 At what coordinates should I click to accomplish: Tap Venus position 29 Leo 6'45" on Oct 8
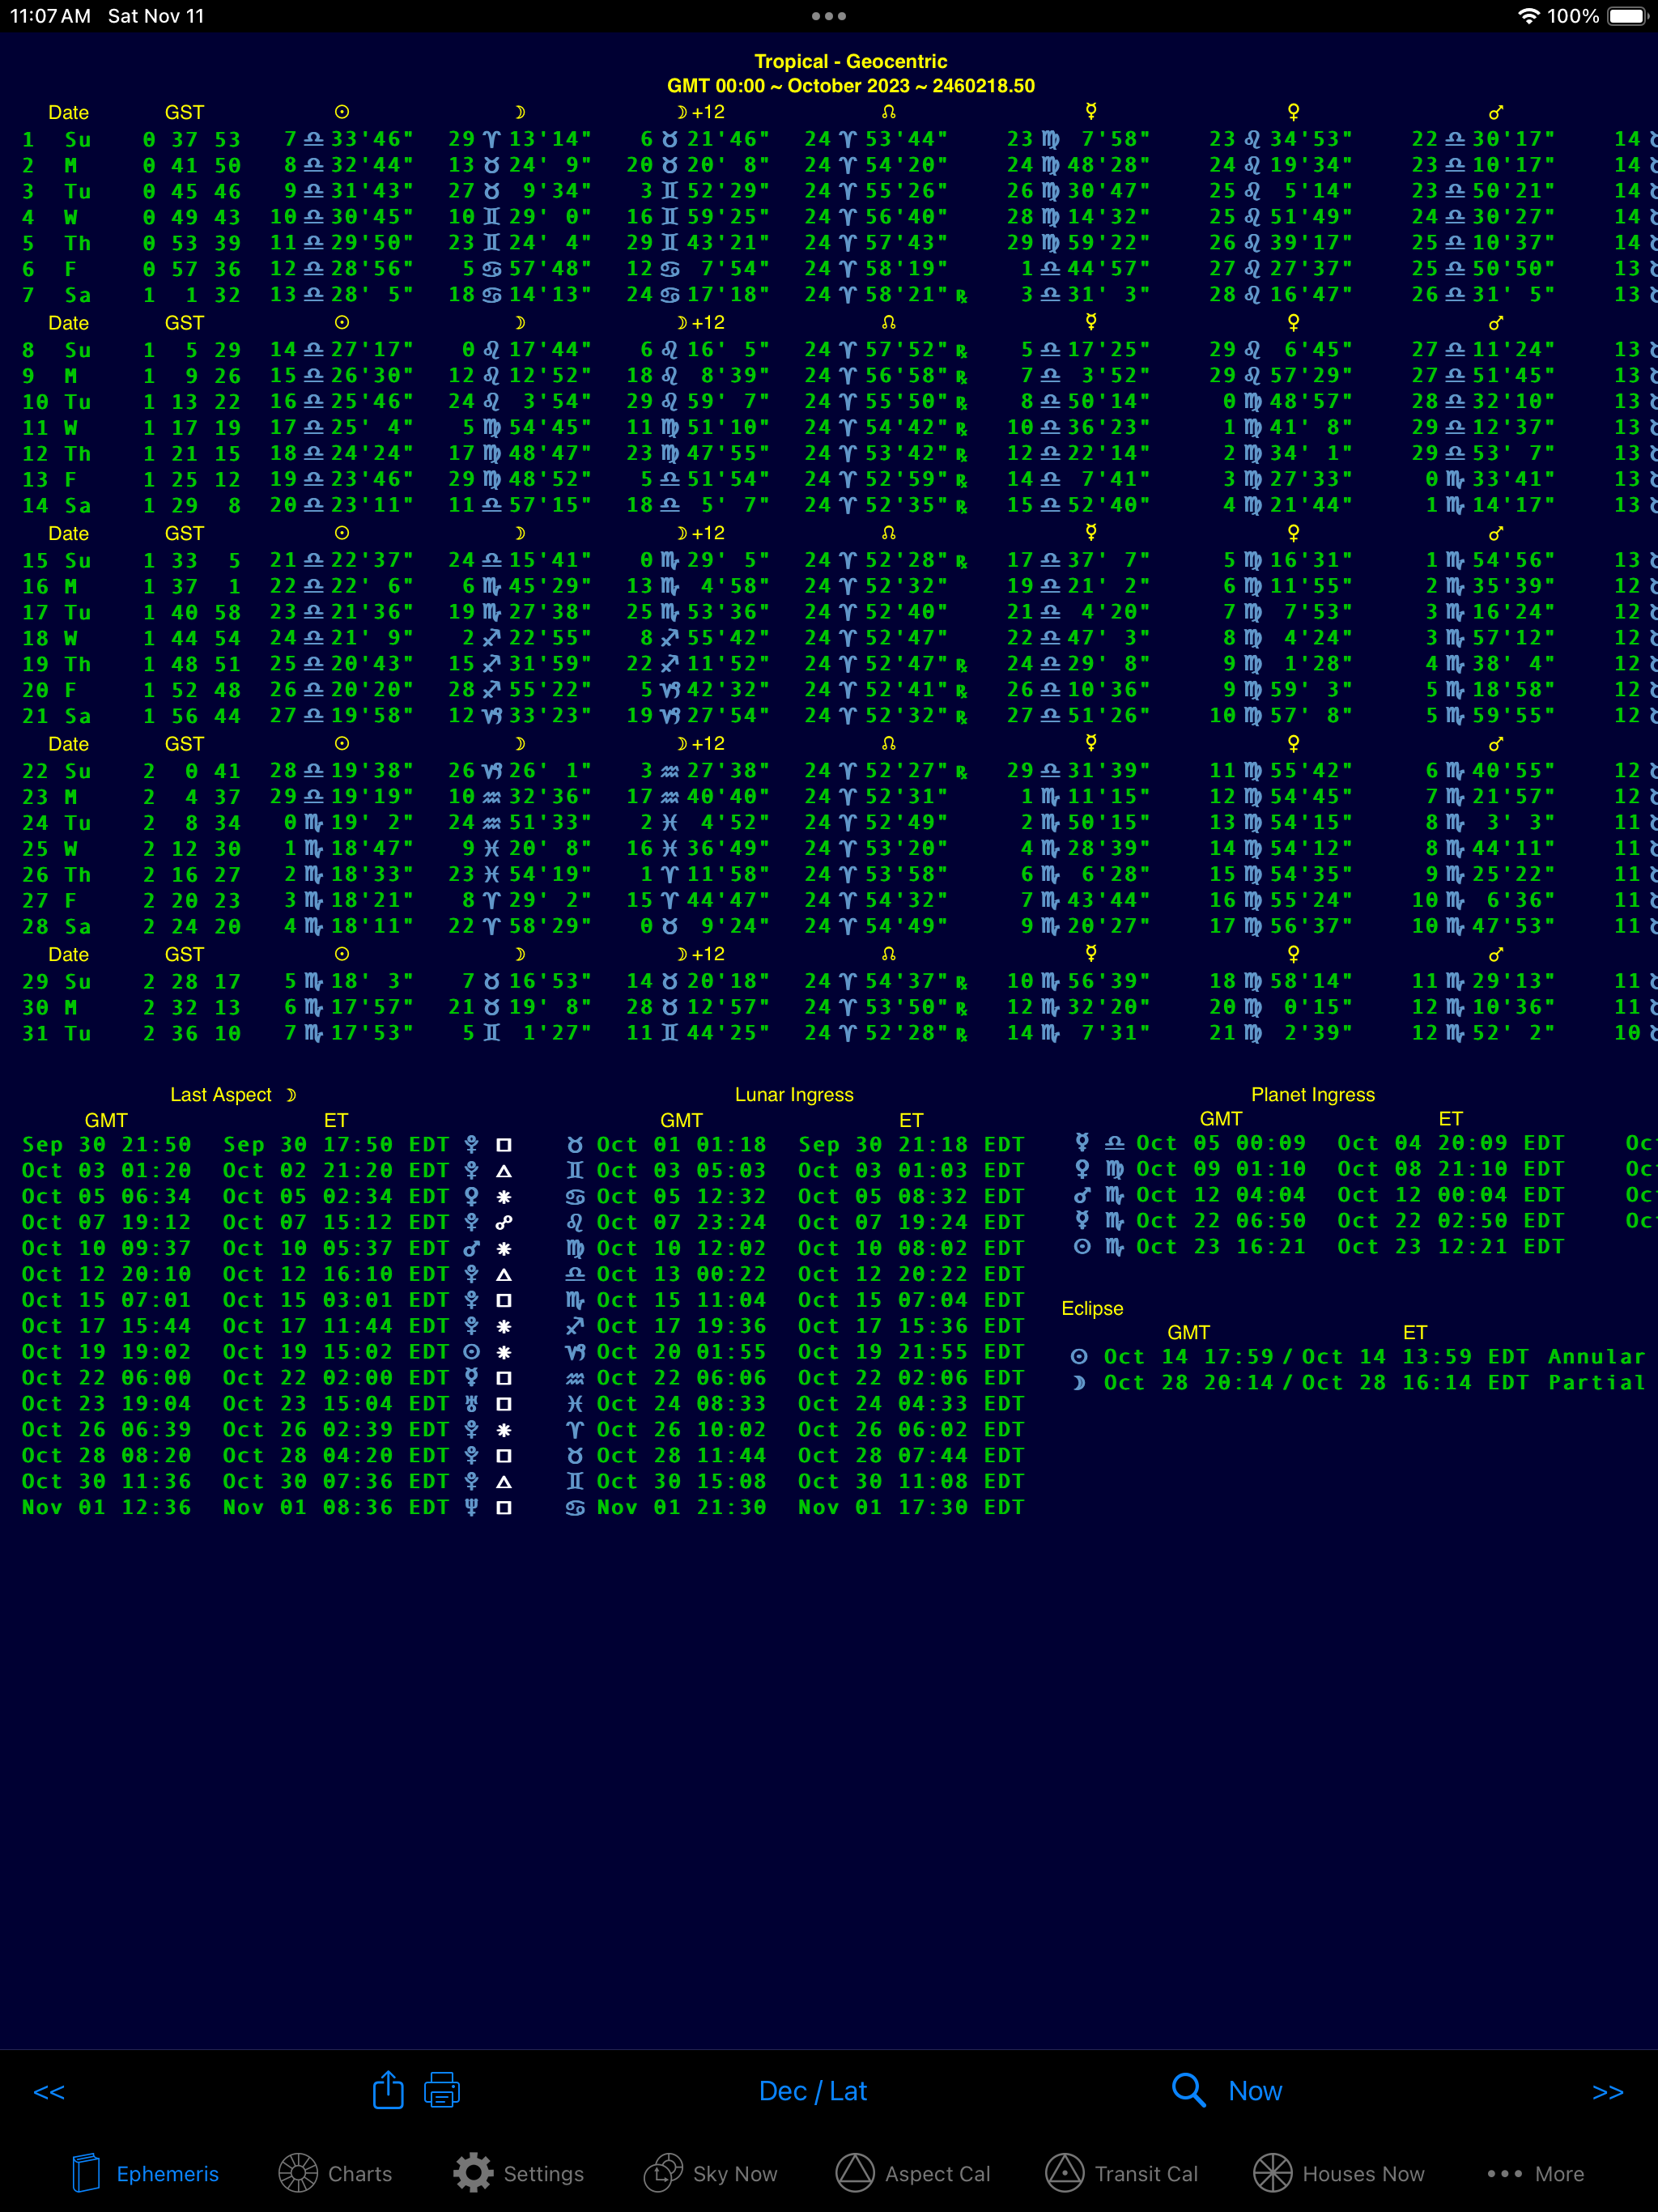tap(1281, 350)
